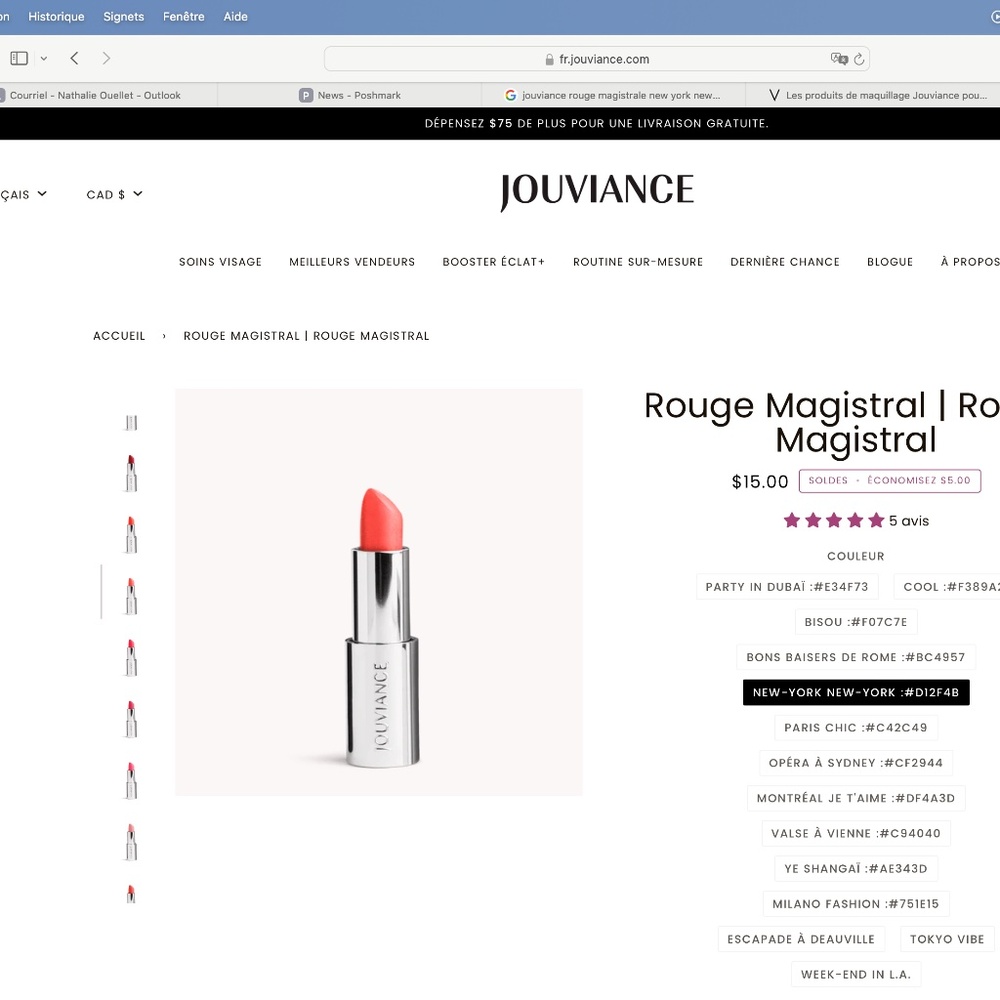Switch to the Google jouviance rouge magistrale tab
Viewport: 1000px width, 1000px height.
tap(613, 95)
